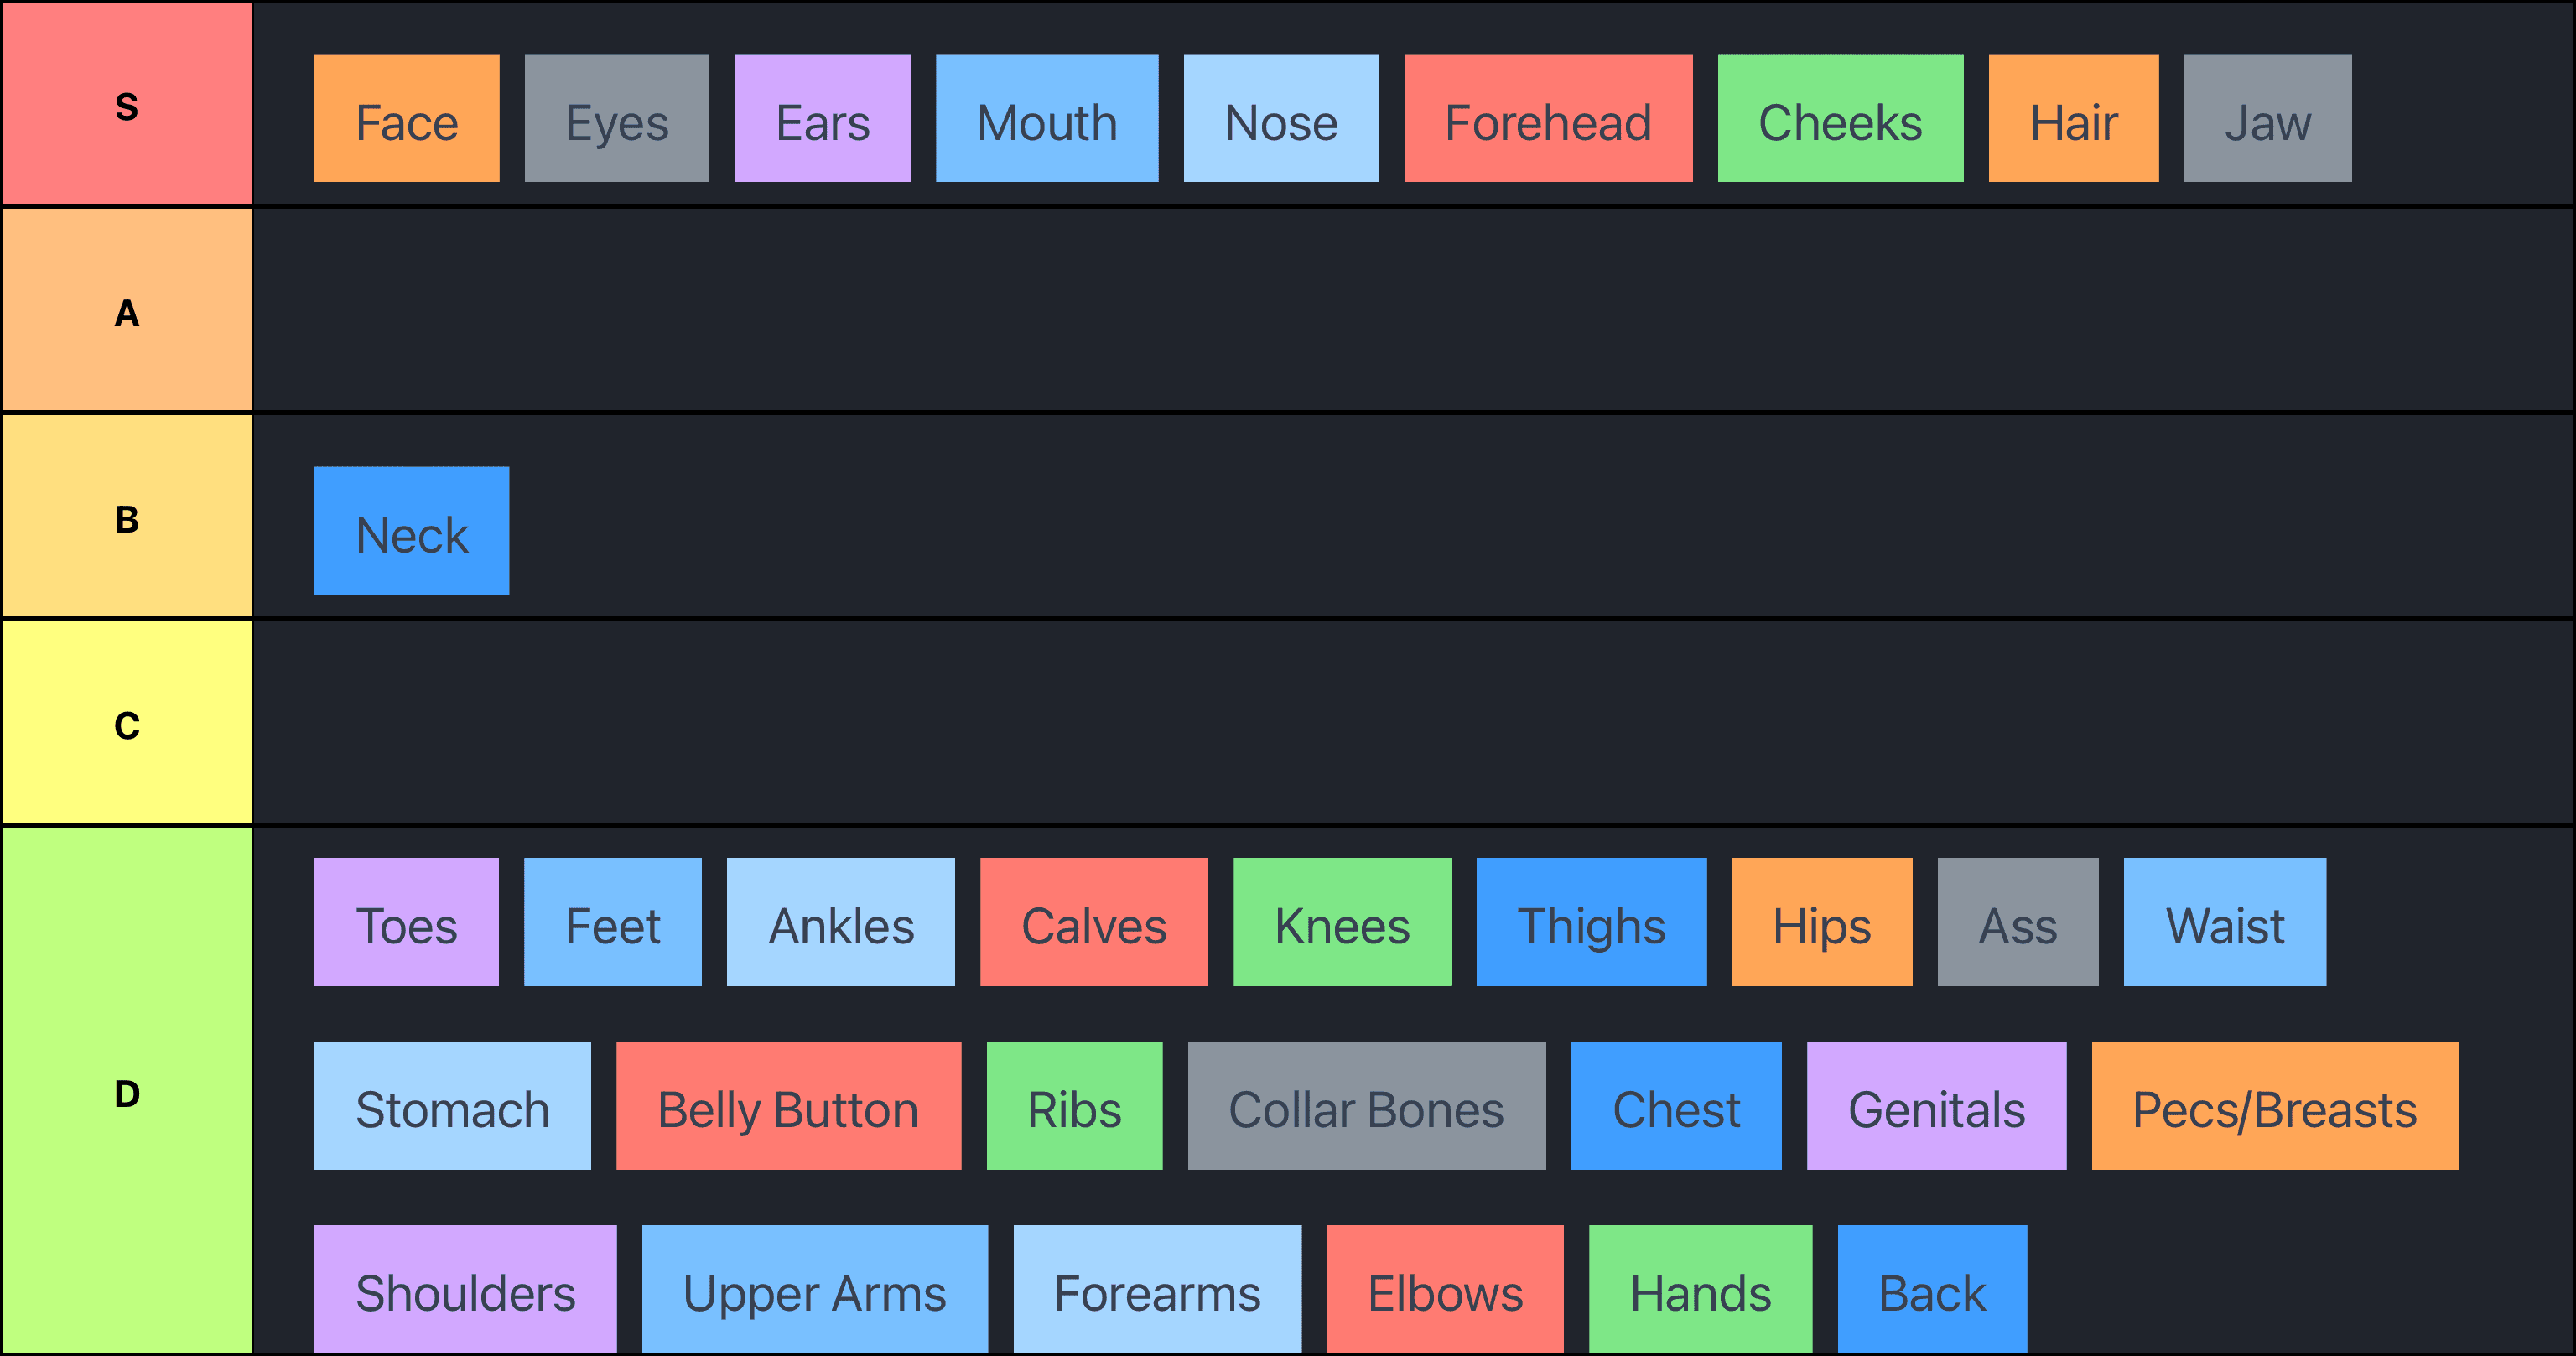Click the S tier label
The height and width of the screenshot is (1356, 2576).
[127, 104]
